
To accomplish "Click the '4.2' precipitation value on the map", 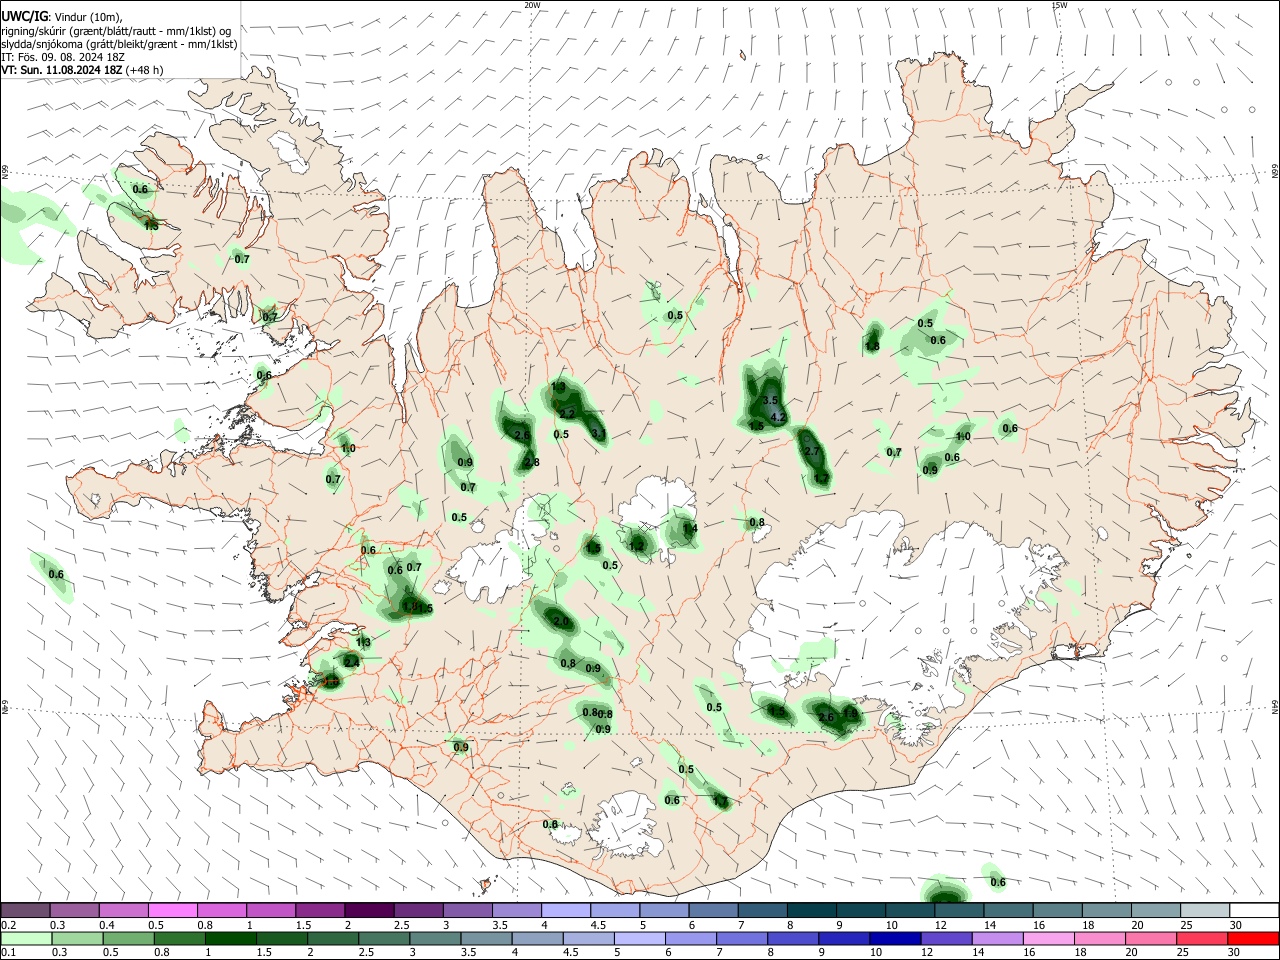I will tap(779, 417).
